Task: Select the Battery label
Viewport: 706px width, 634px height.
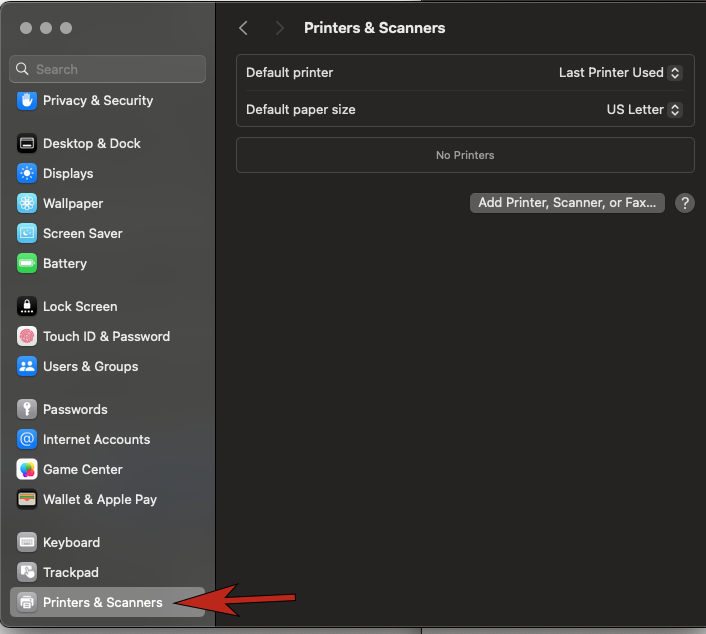Action: (65, 263)
